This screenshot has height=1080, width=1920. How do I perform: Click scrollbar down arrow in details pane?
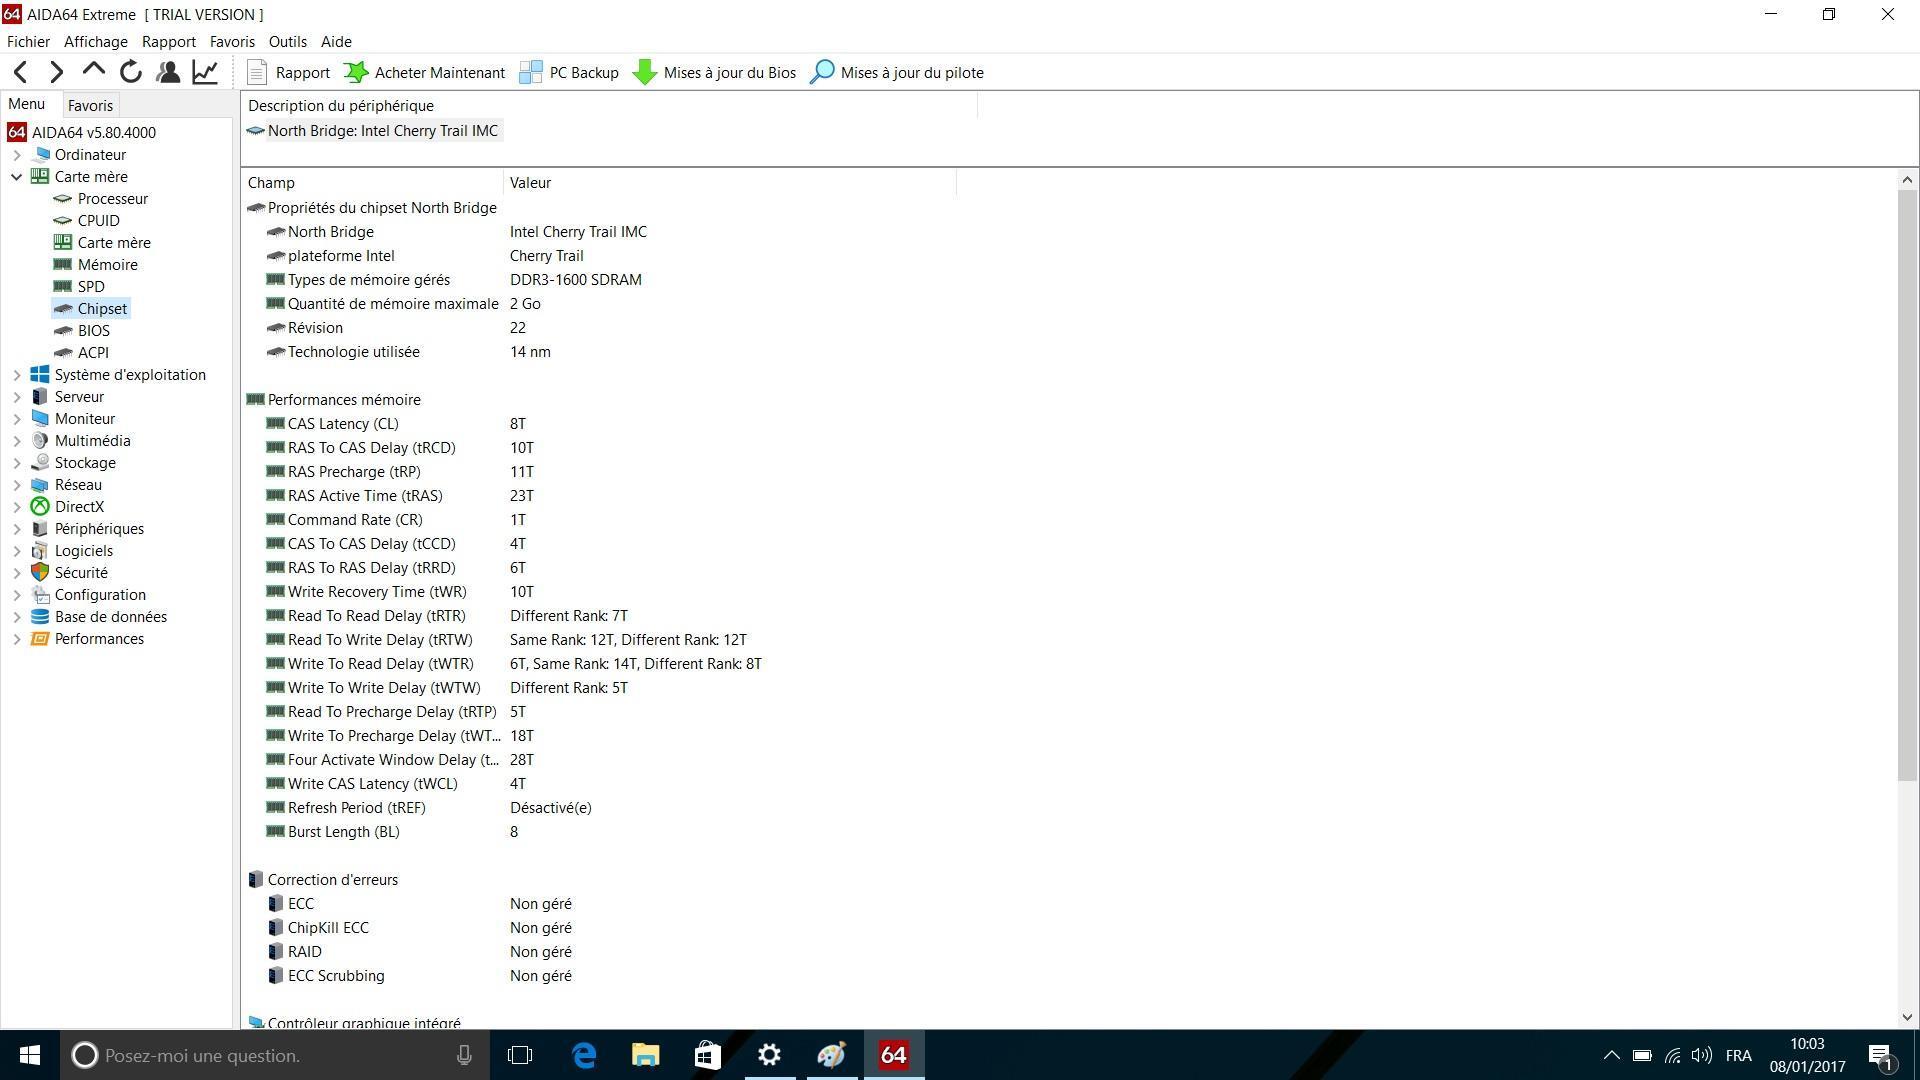[x=1907, y=1017]
